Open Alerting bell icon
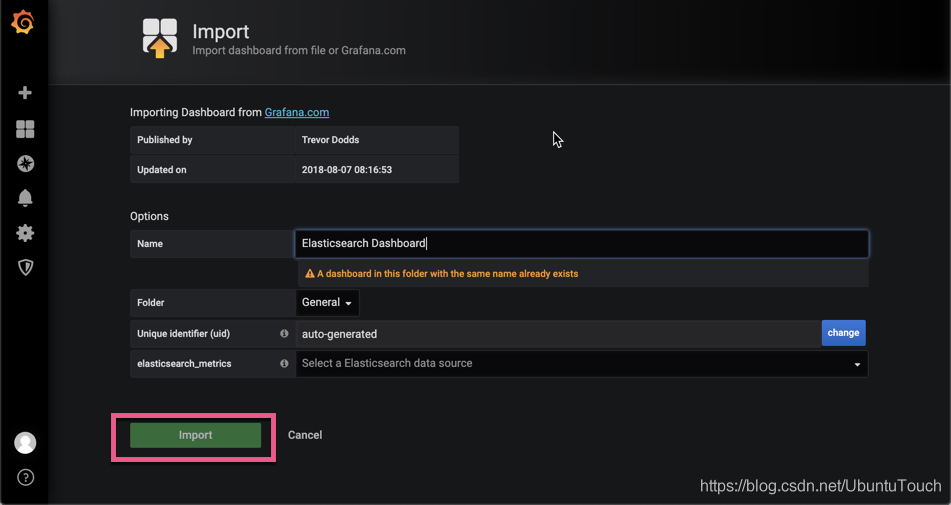Screen dimensions: 951x505 [25, 198]
